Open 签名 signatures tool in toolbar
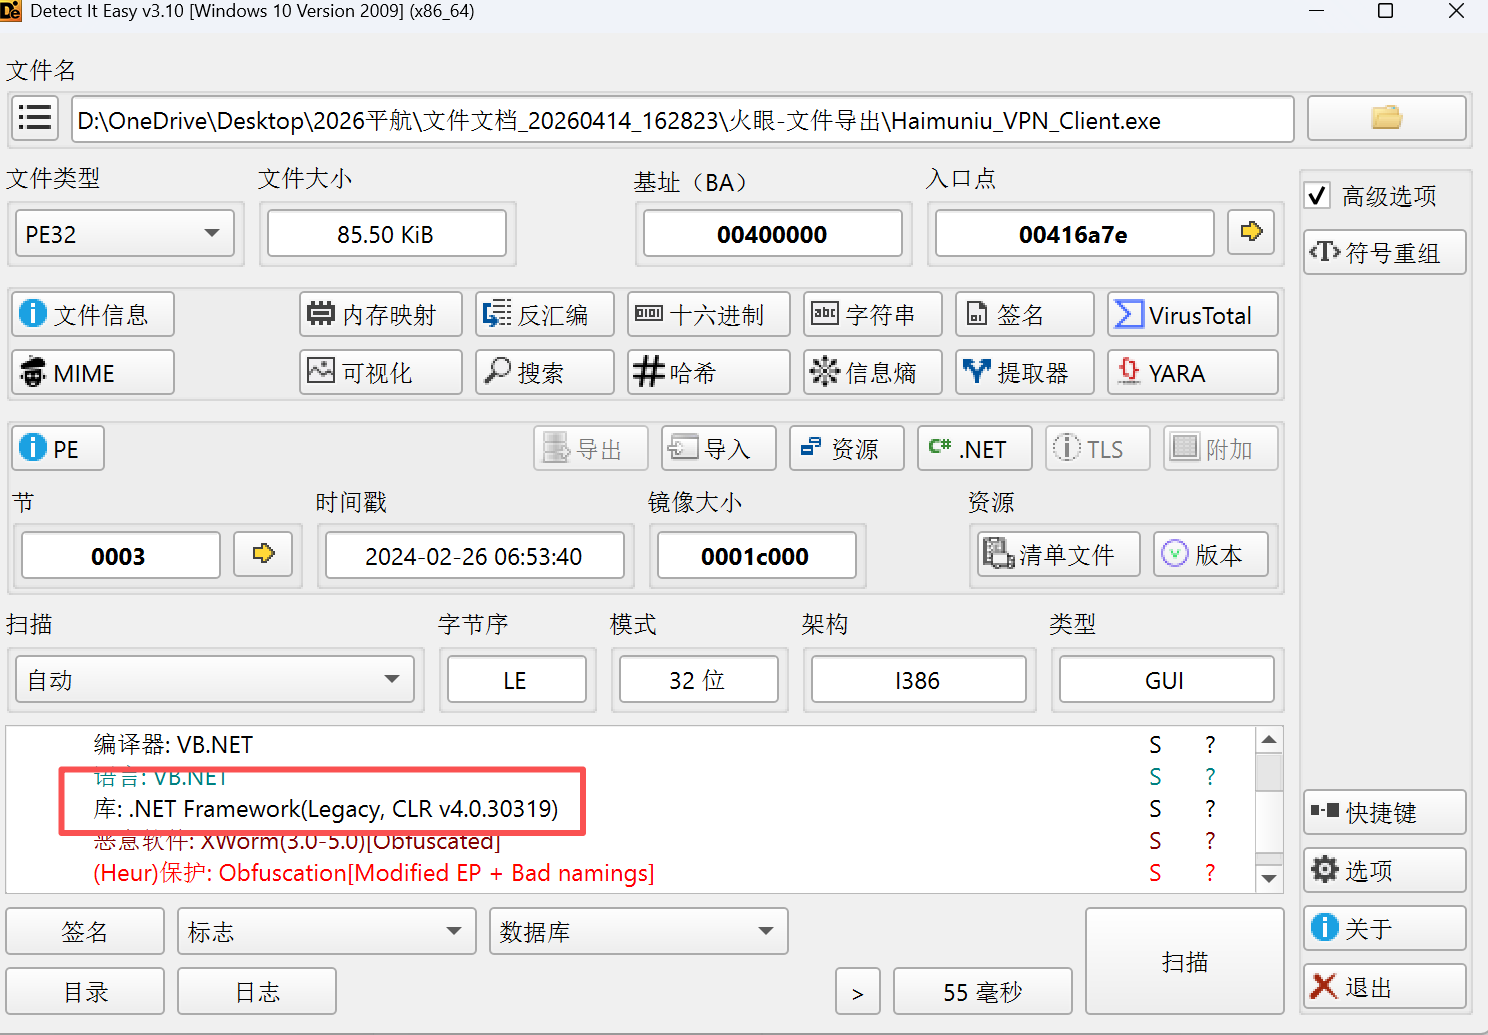The image size is (1488, 1035). pos(1025,315)
